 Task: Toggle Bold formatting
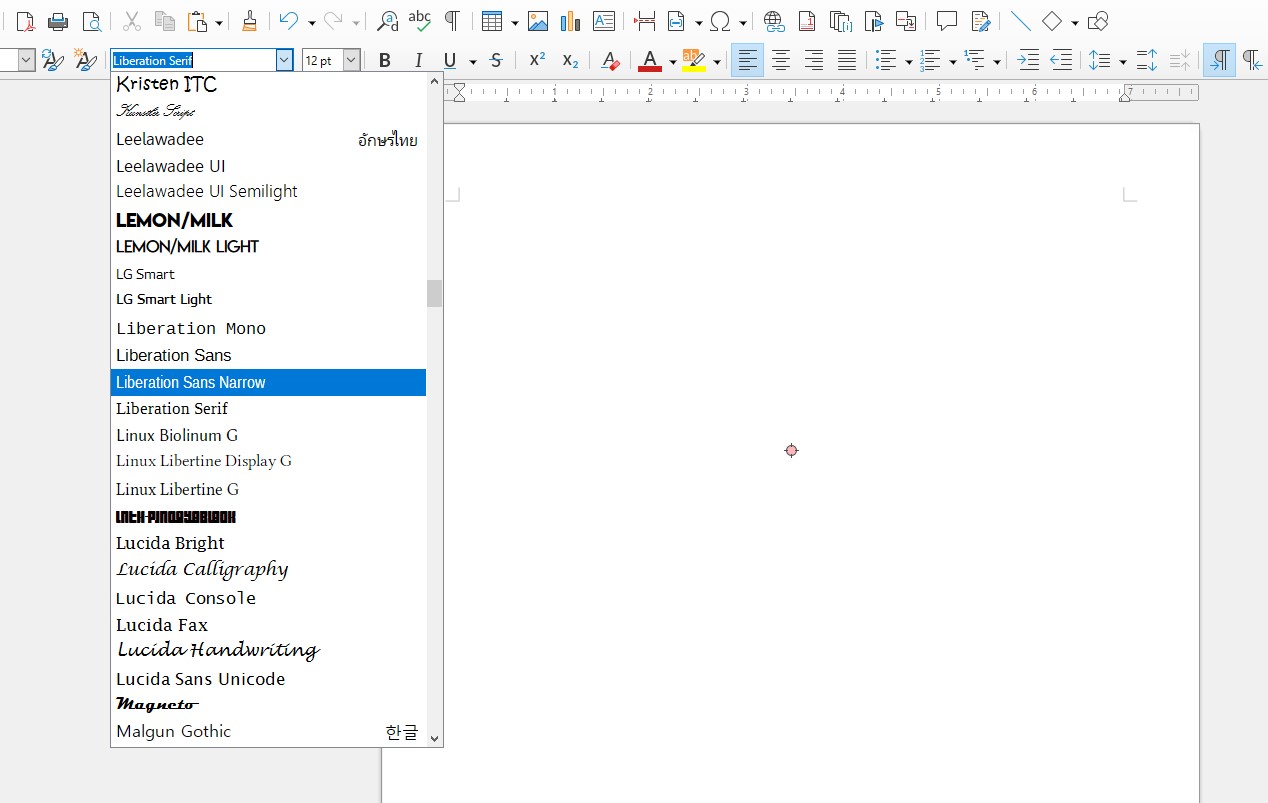pyautogui.click(x=385, y=61)
